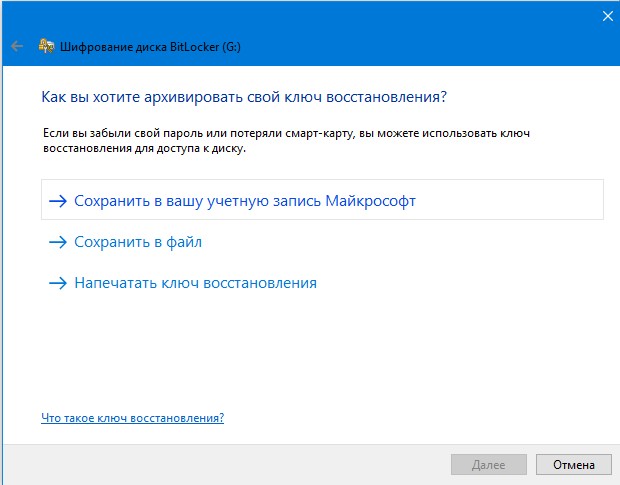Close the BitLocker wizard with the X button
The height and width of the screenshot is (485, 620).
tap(608, 15)
